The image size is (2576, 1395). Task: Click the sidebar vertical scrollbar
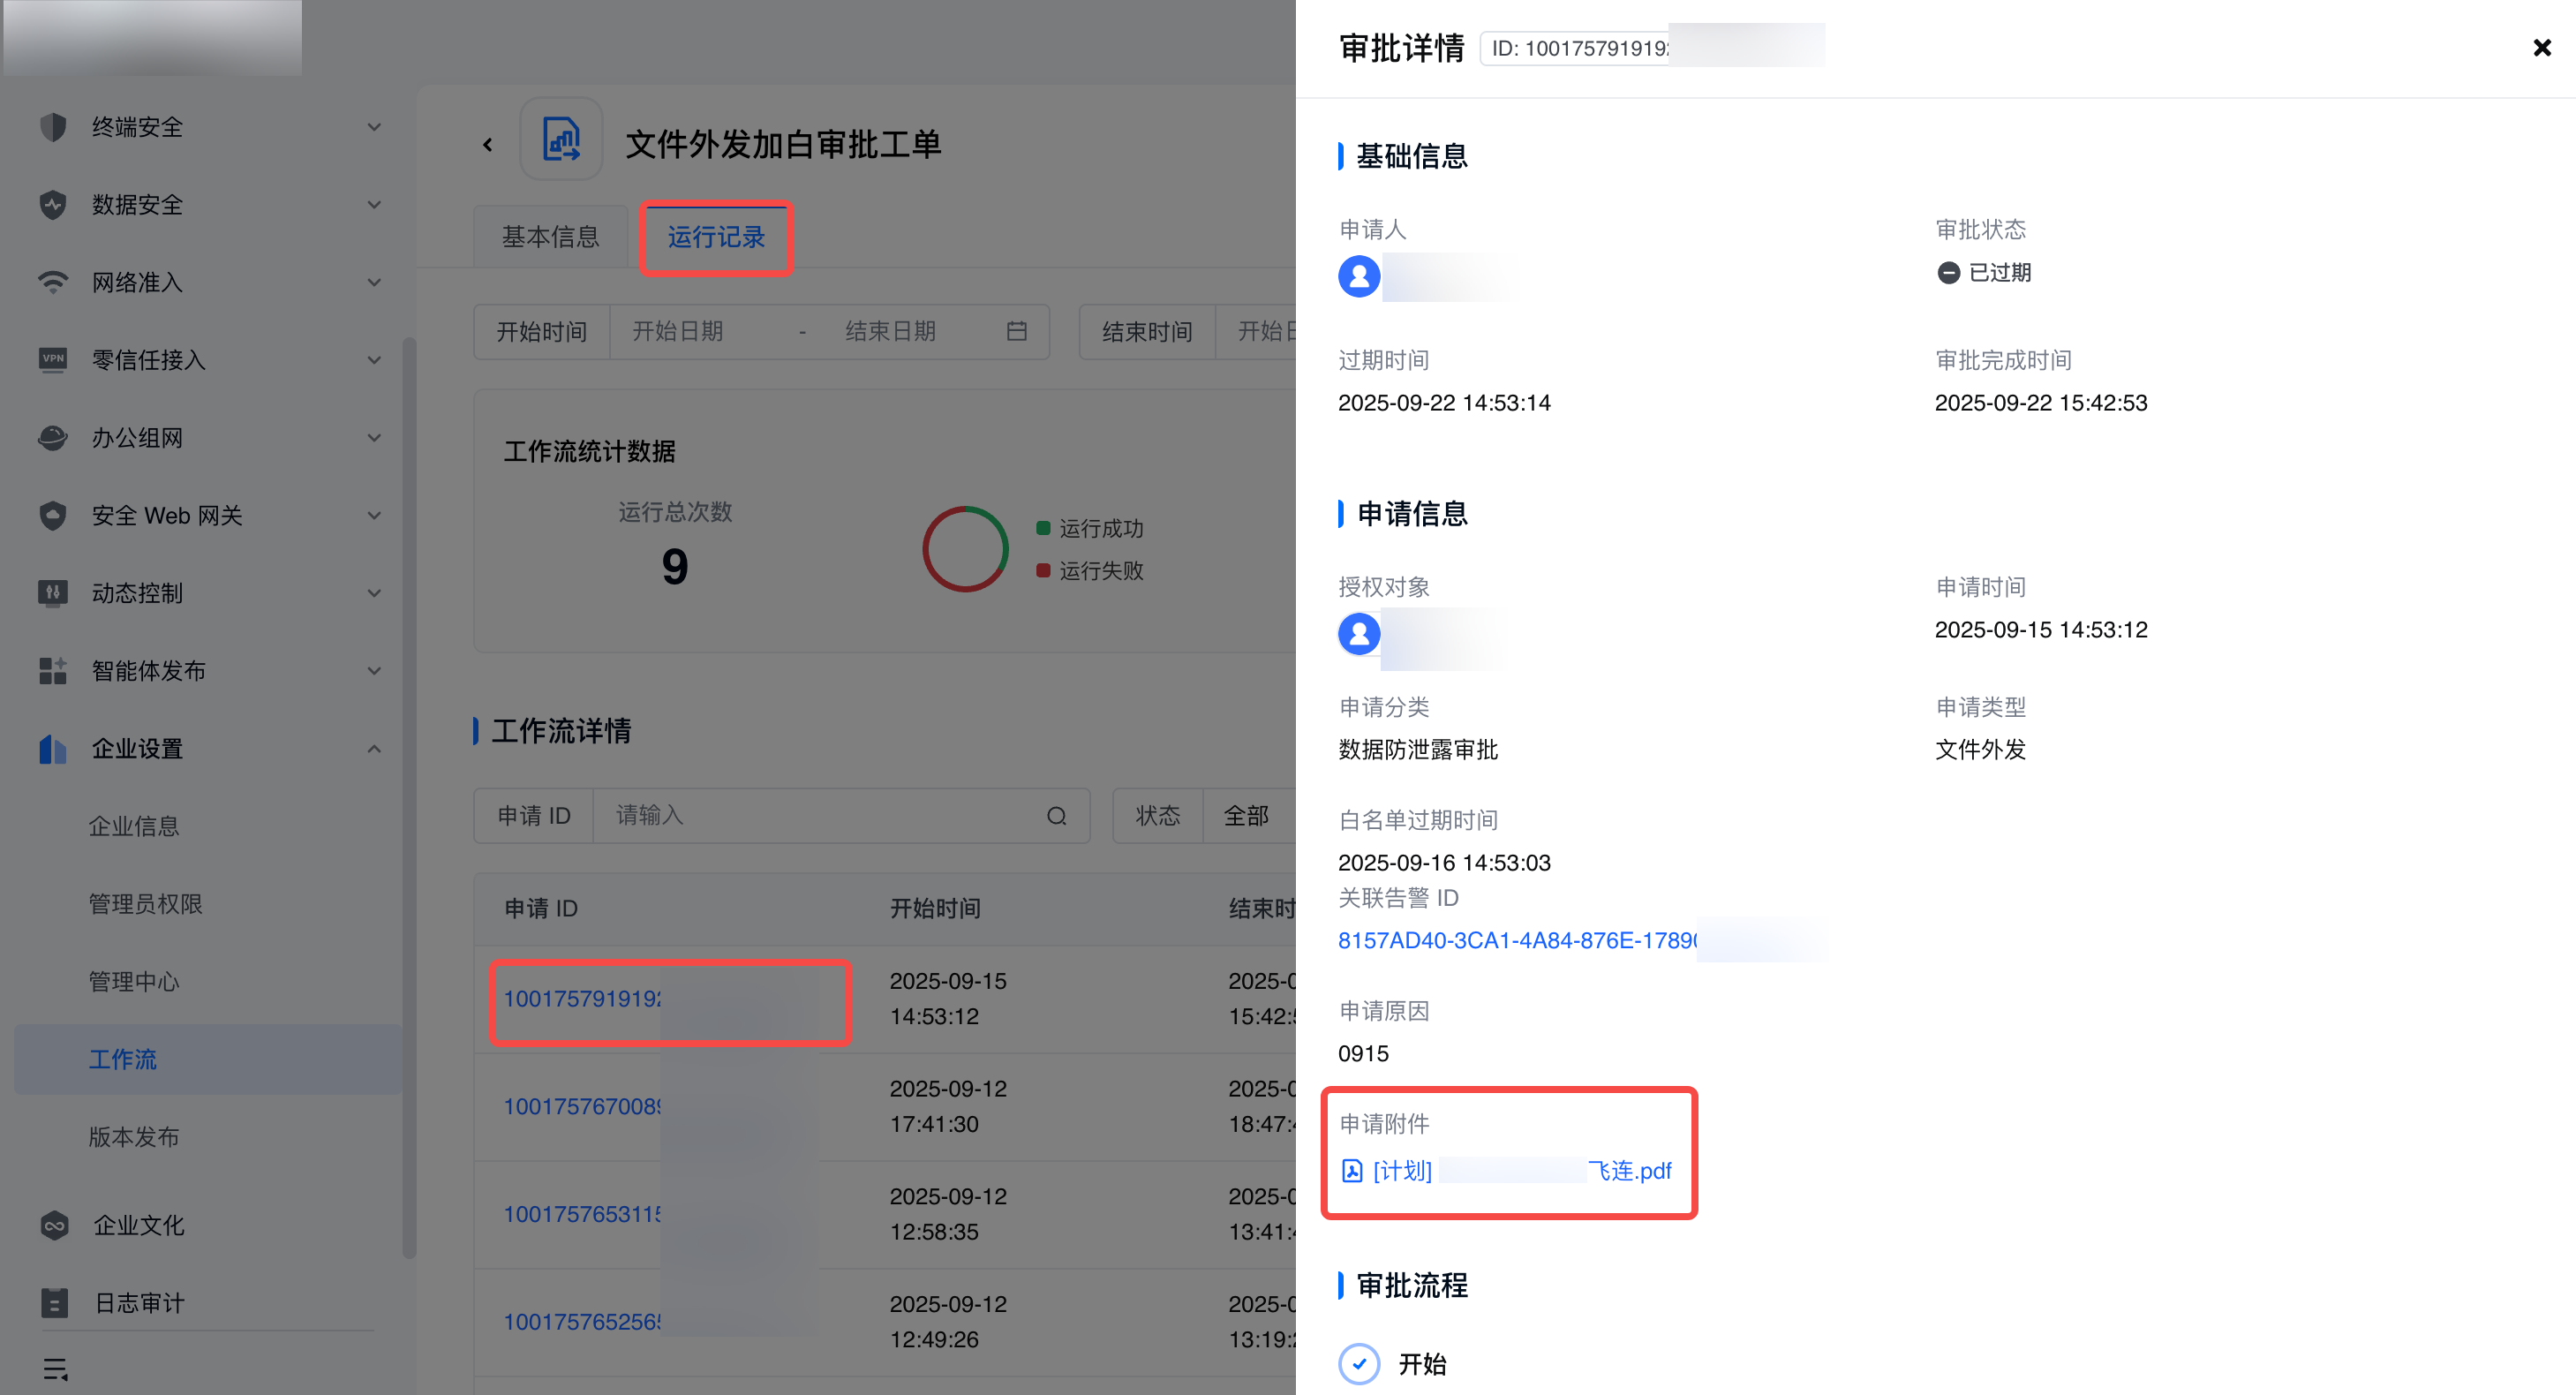pyautogui.click(x=408, y=797)
